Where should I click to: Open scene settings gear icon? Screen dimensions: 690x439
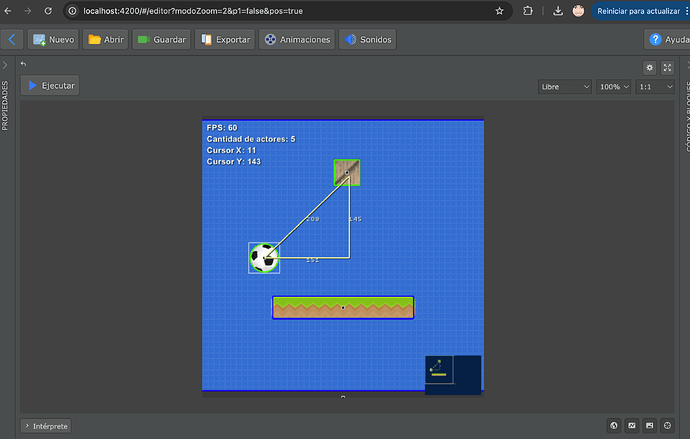[649, 68]
